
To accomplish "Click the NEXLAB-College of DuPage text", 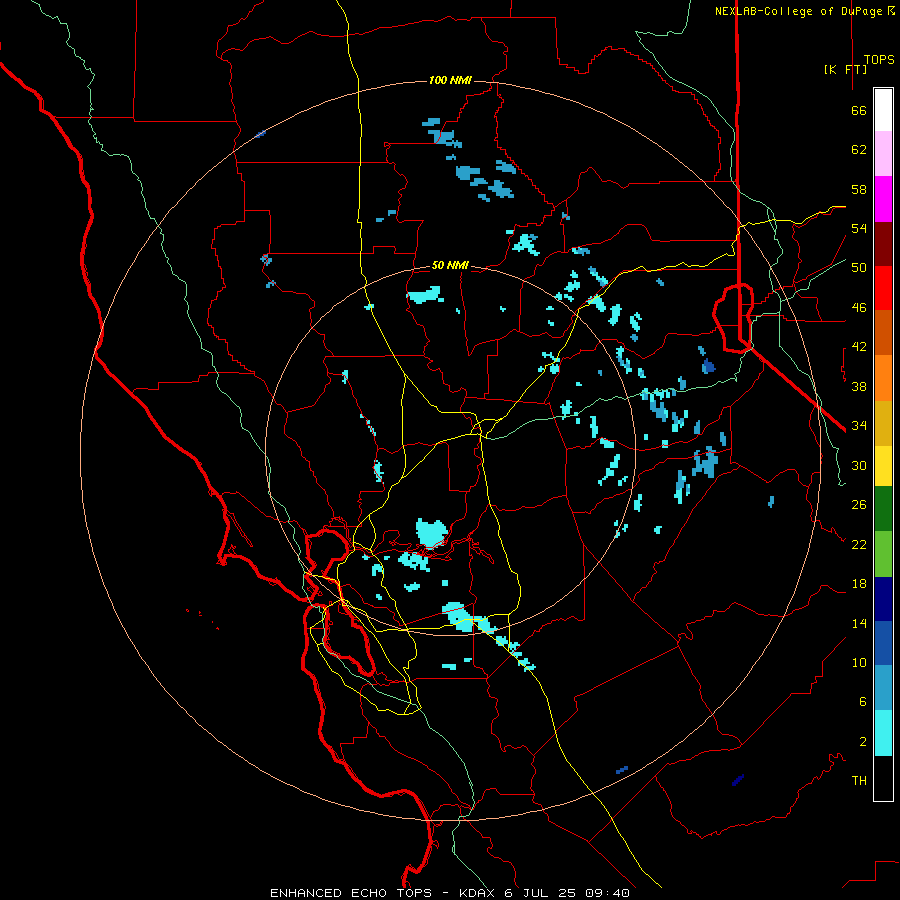I will (x=799, y=11).
